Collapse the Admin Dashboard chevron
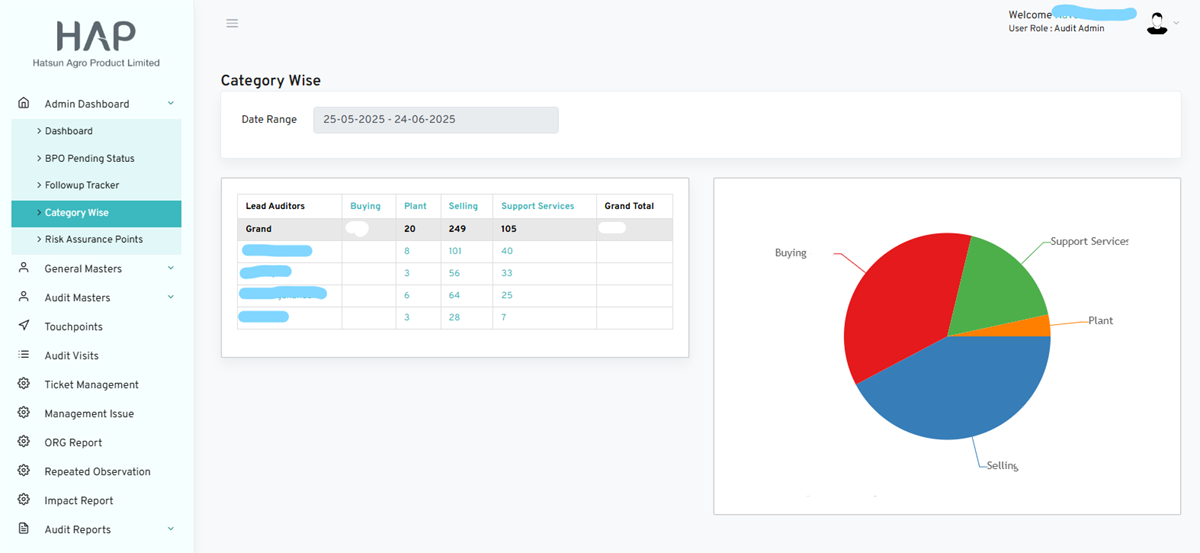 [171, 103]
